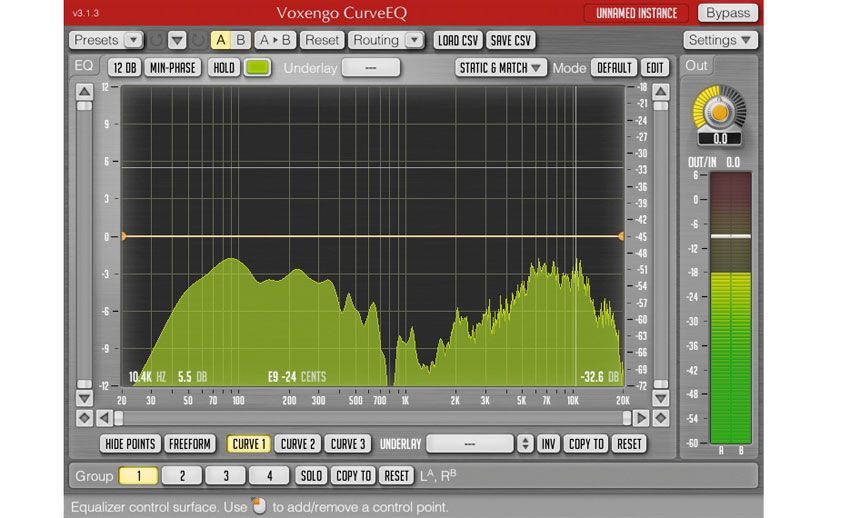Open the undo history dropdown arrow
Viewport: 850px width, 518px height.
pyautogui.click(x=177, y=40)
